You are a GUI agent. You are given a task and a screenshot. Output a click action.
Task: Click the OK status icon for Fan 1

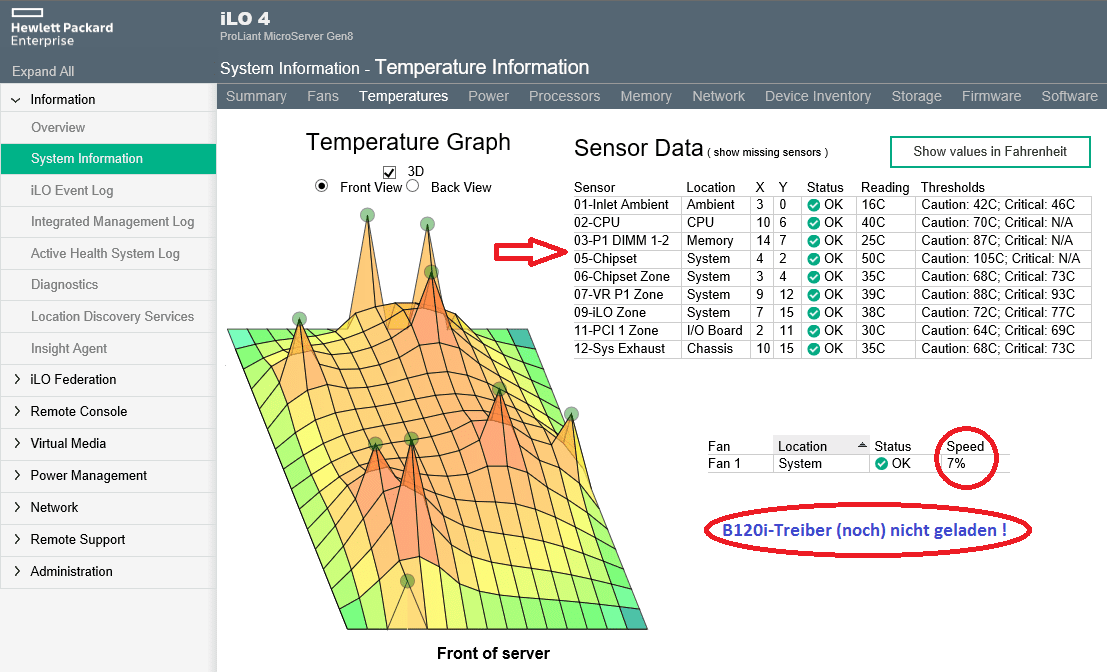pos(881,464)
